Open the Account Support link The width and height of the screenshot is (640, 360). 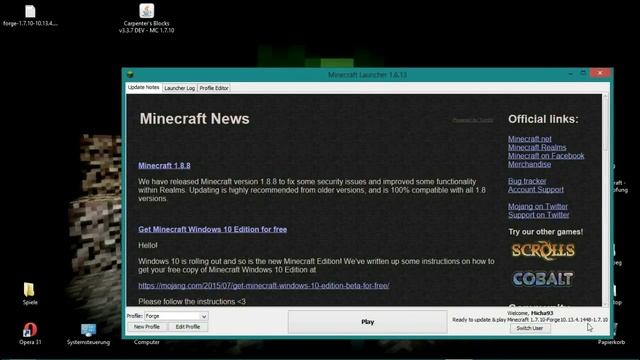point(536,190)
